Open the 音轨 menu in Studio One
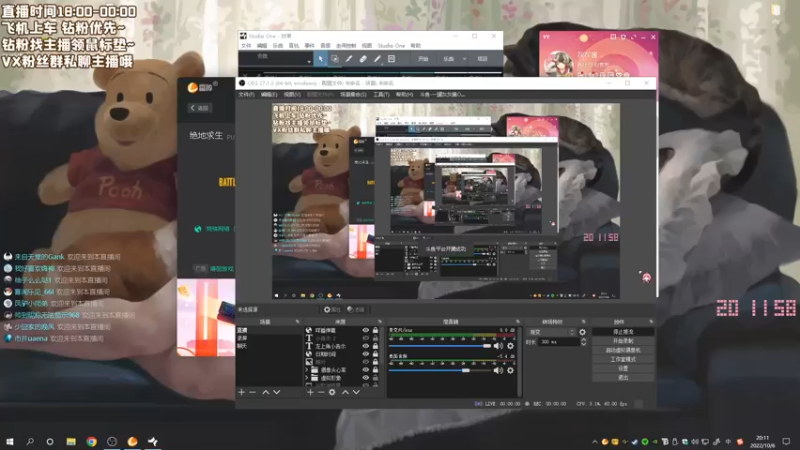The image size is (800, 450). tap(294, 45)
